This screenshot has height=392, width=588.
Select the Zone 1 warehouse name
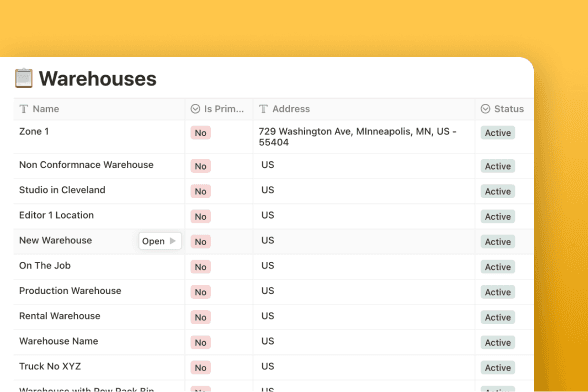pyautogui.click(x=34, y=132)
